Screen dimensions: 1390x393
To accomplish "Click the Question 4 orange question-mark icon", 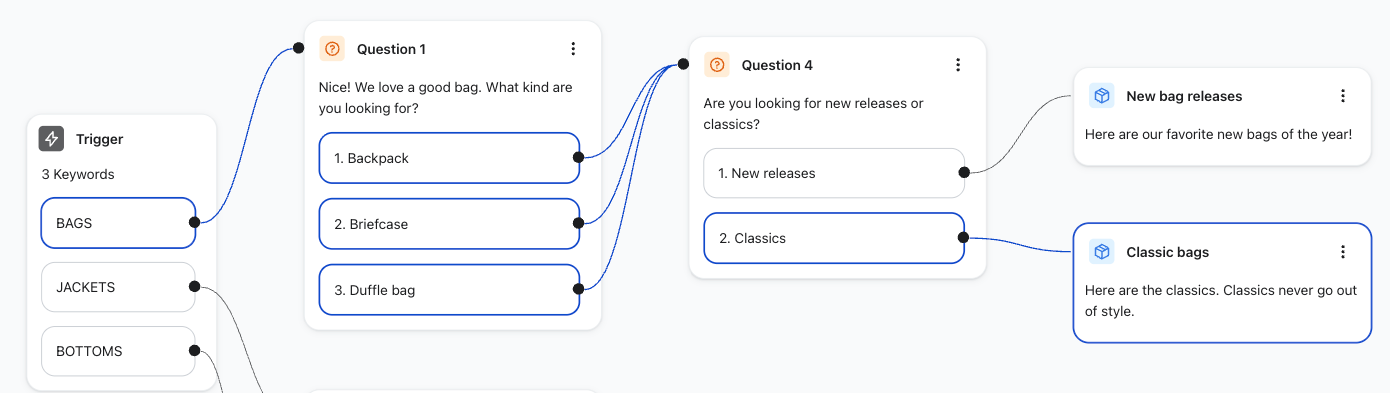I will pyautogui.click(x=716, y=65).
